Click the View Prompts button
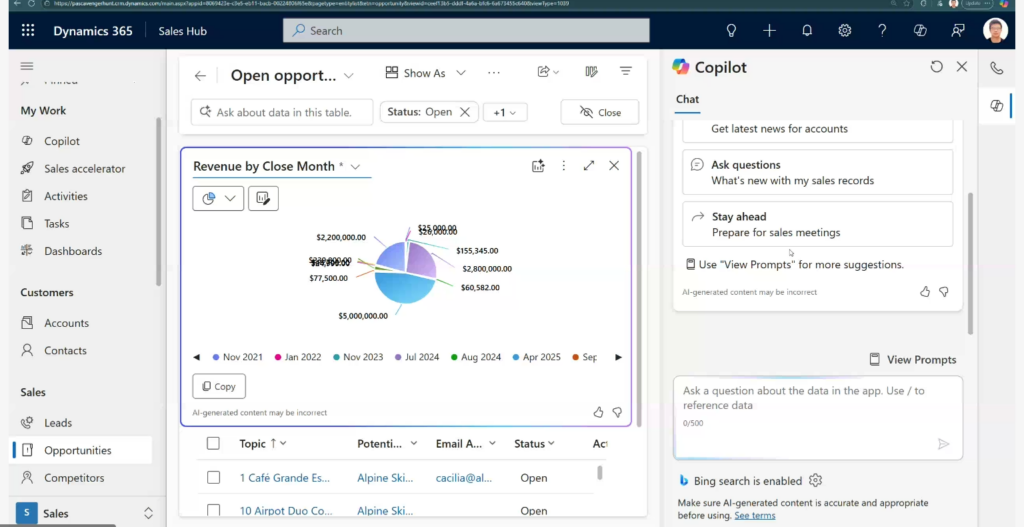The height and width of the screenshot is (527, 1024). 913,359
